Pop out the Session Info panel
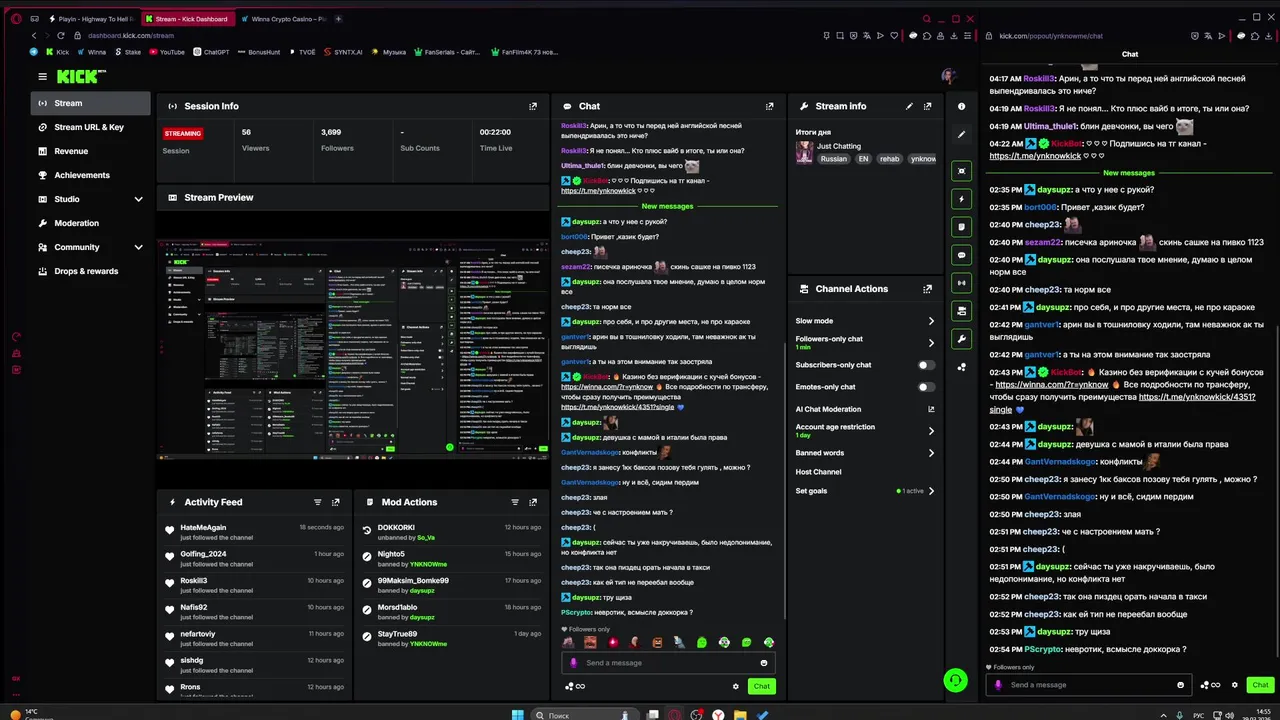This screenshot has height=720, width=1280. point(533,106)
